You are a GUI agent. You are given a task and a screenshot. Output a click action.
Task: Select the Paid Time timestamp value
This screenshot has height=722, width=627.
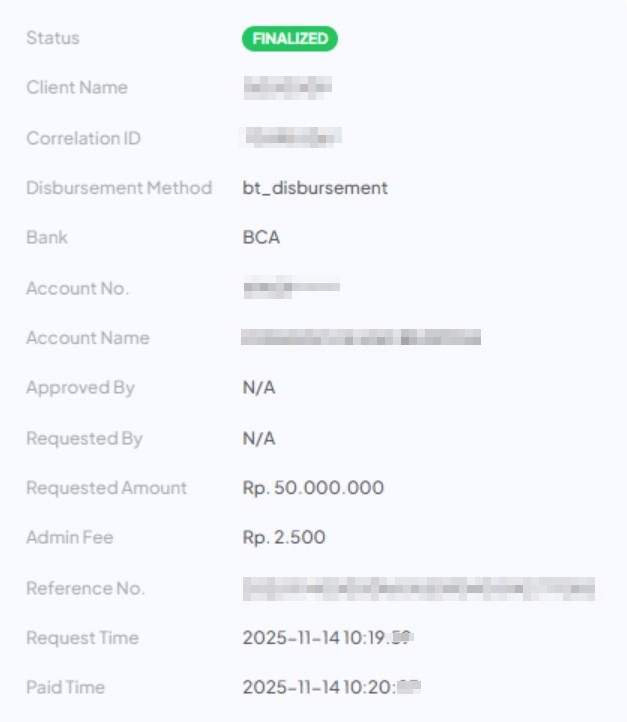click(x=330, y=688)
